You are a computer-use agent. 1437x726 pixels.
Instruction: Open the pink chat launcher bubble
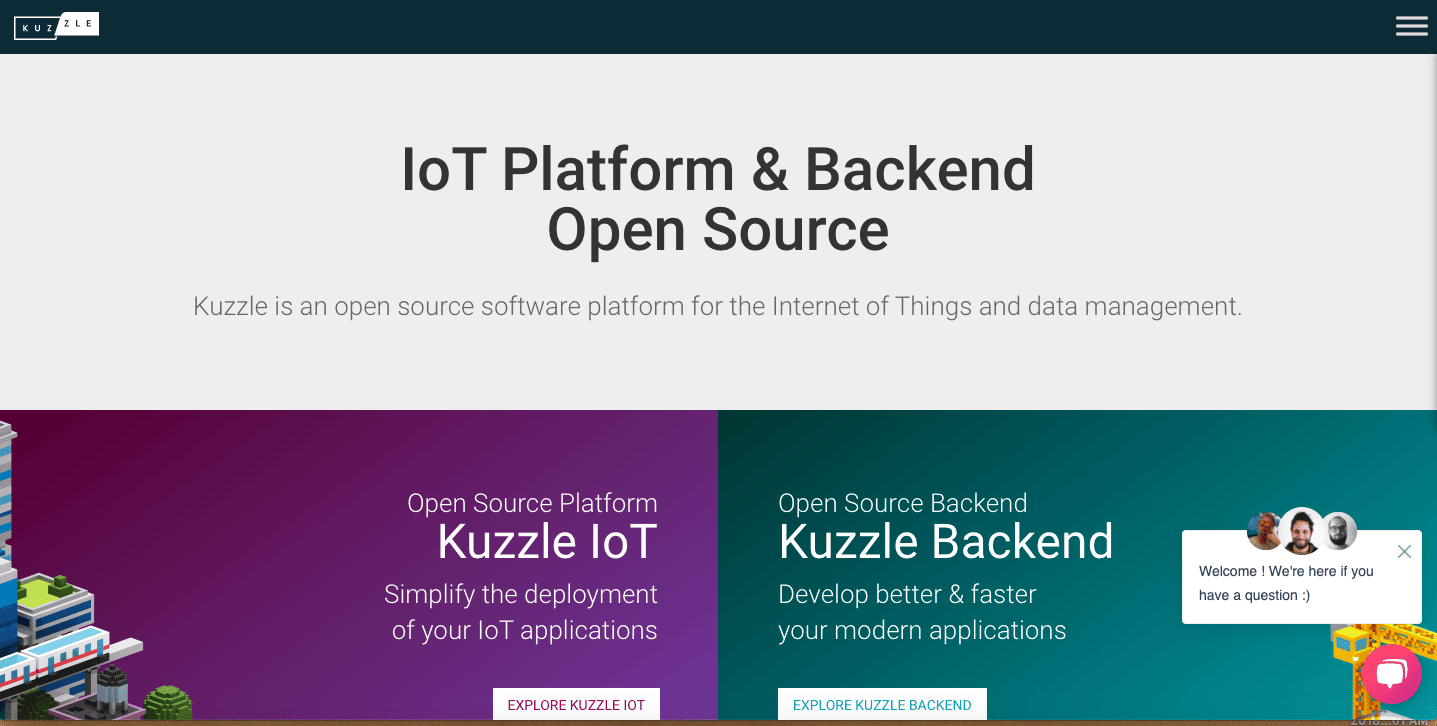[1391, 674]
